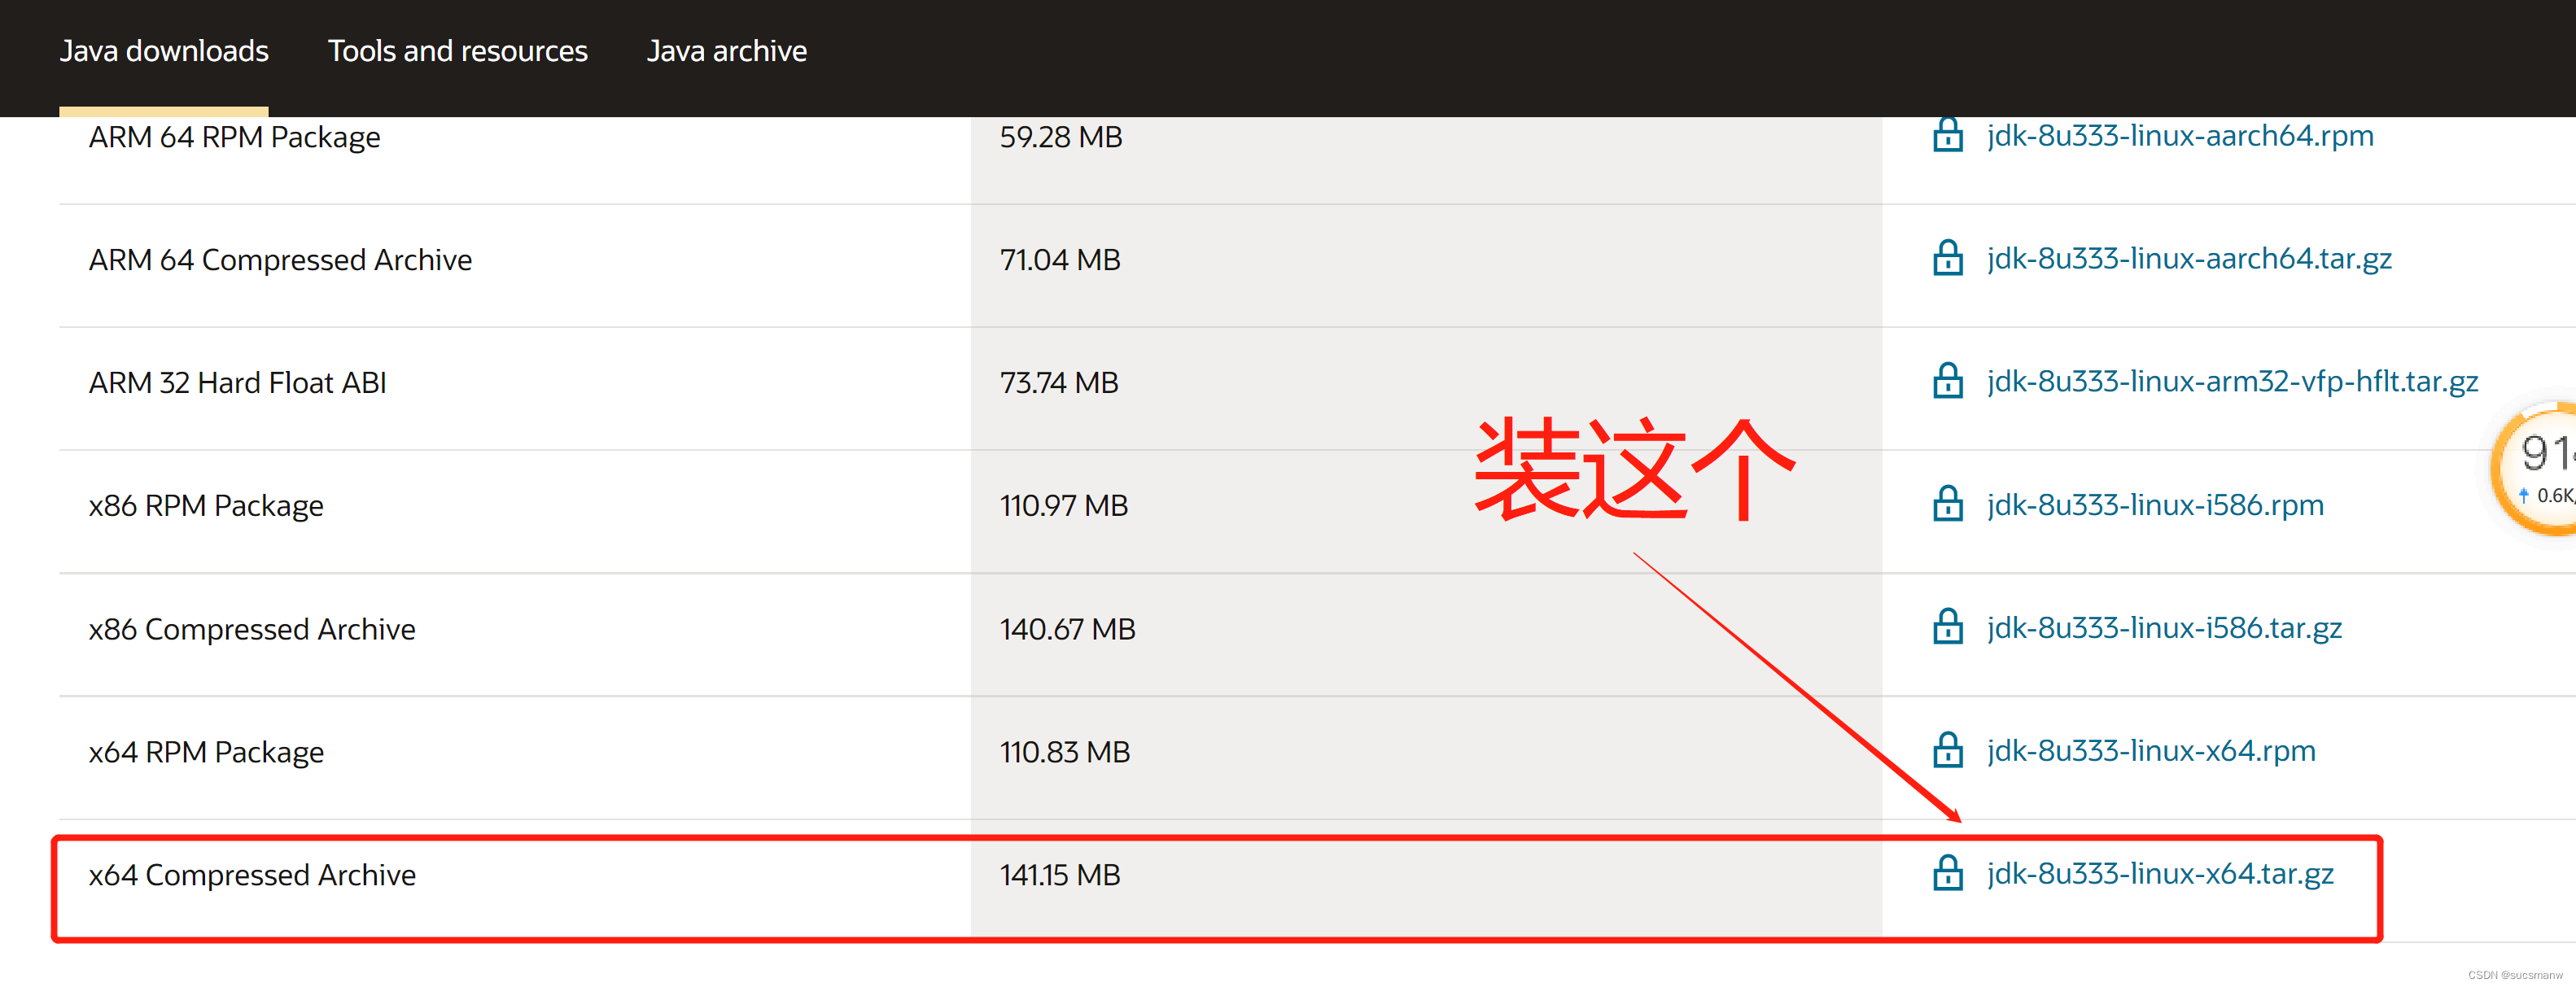Select x64 RPM Package text
The width and height of the screenshot is (2576, 987).
(x=206, y=752)
